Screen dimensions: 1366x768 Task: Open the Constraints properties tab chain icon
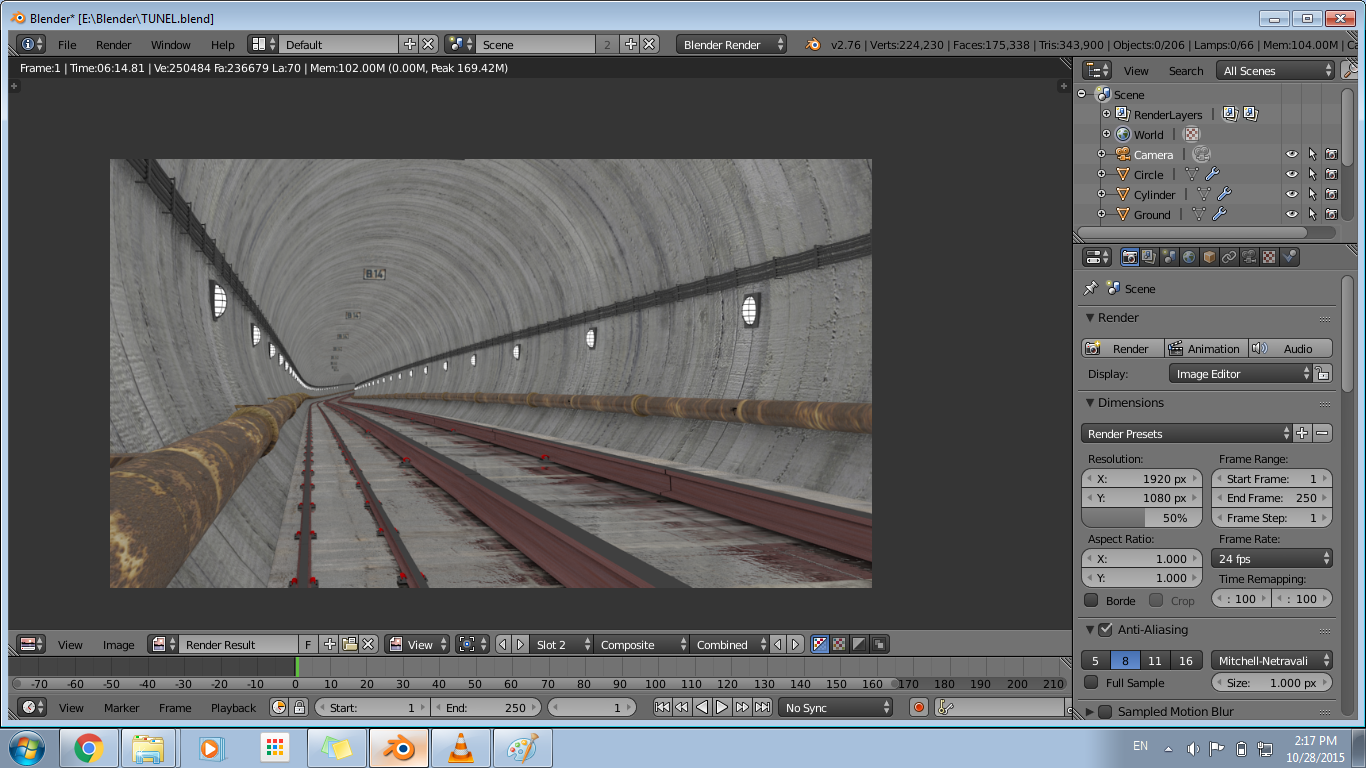[1229, 257]
